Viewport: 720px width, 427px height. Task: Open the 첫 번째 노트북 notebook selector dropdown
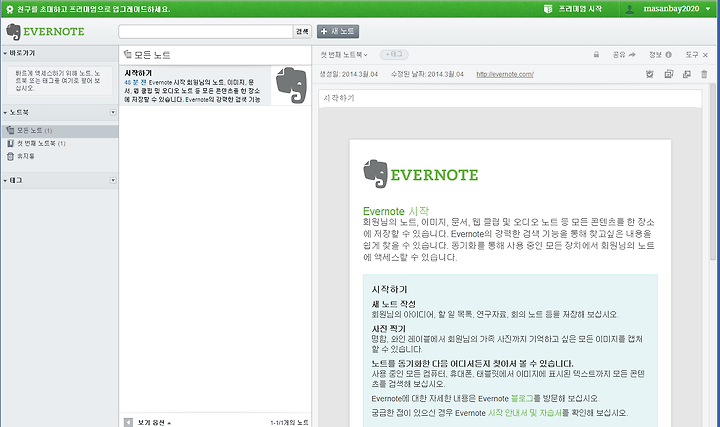coord(344,55)
